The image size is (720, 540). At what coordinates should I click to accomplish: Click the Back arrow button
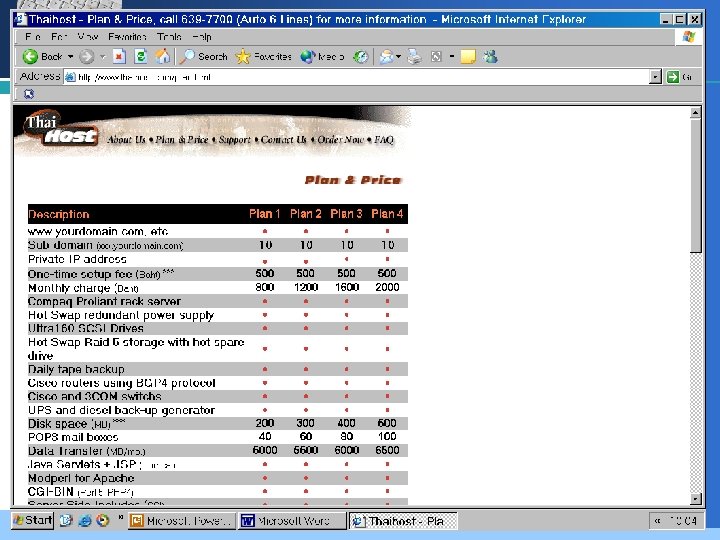[x=42, y=57]
